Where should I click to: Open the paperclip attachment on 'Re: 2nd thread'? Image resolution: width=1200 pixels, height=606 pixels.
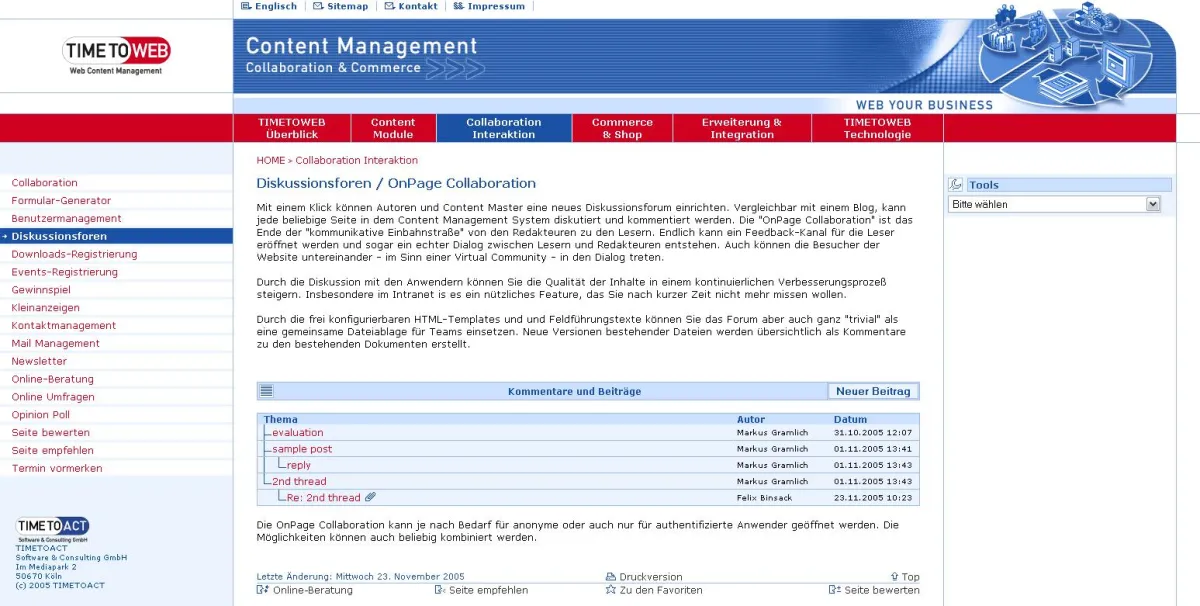(370, 497)
